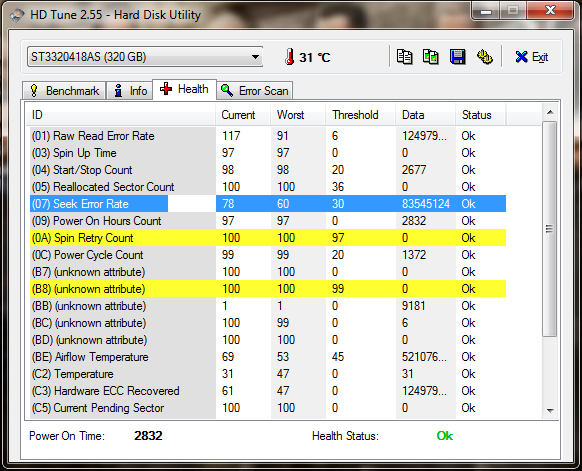The width and height of the screenshot is (582, 471).
Task: Select the Health tab
Action: click(x=184, y=89)
